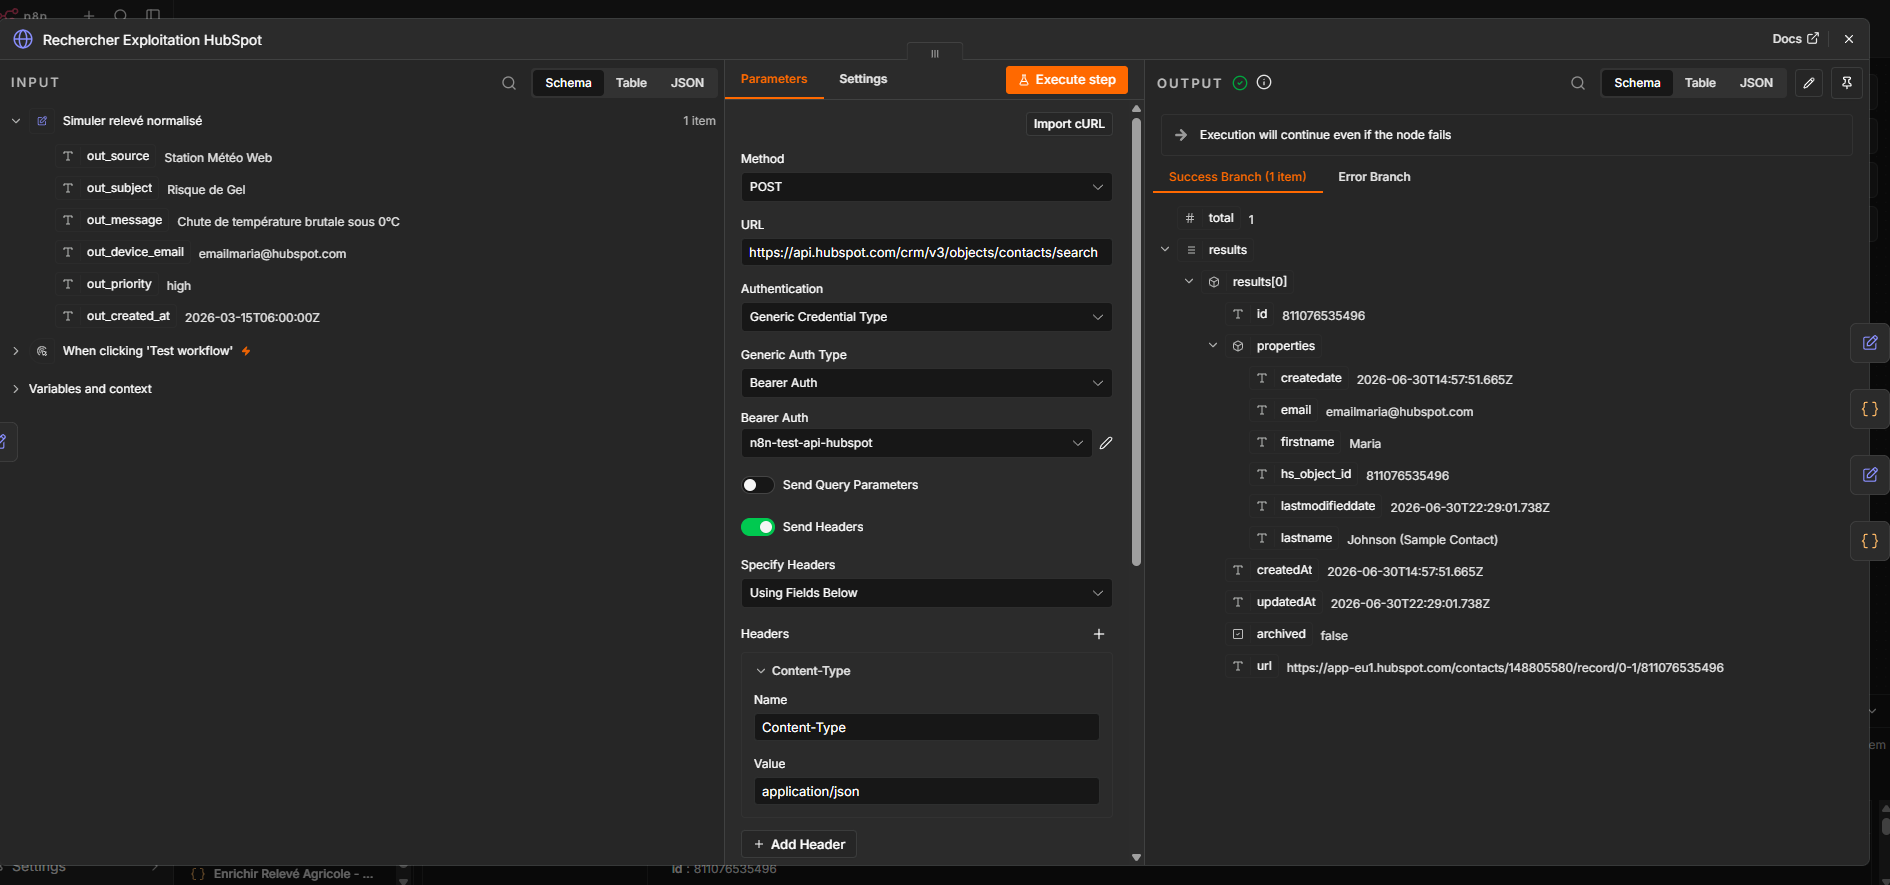The height and width of the screenshot is (885, 1890).
Task: Switch to the Settings tab
Action: pyautogui.click(x=863, y=79)
